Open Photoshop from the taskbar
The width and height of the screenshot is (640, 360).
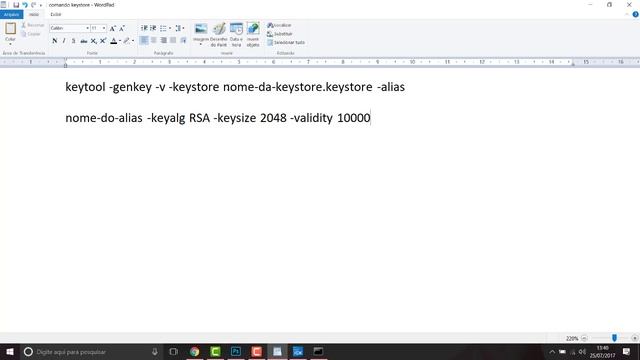coord(236,351)
